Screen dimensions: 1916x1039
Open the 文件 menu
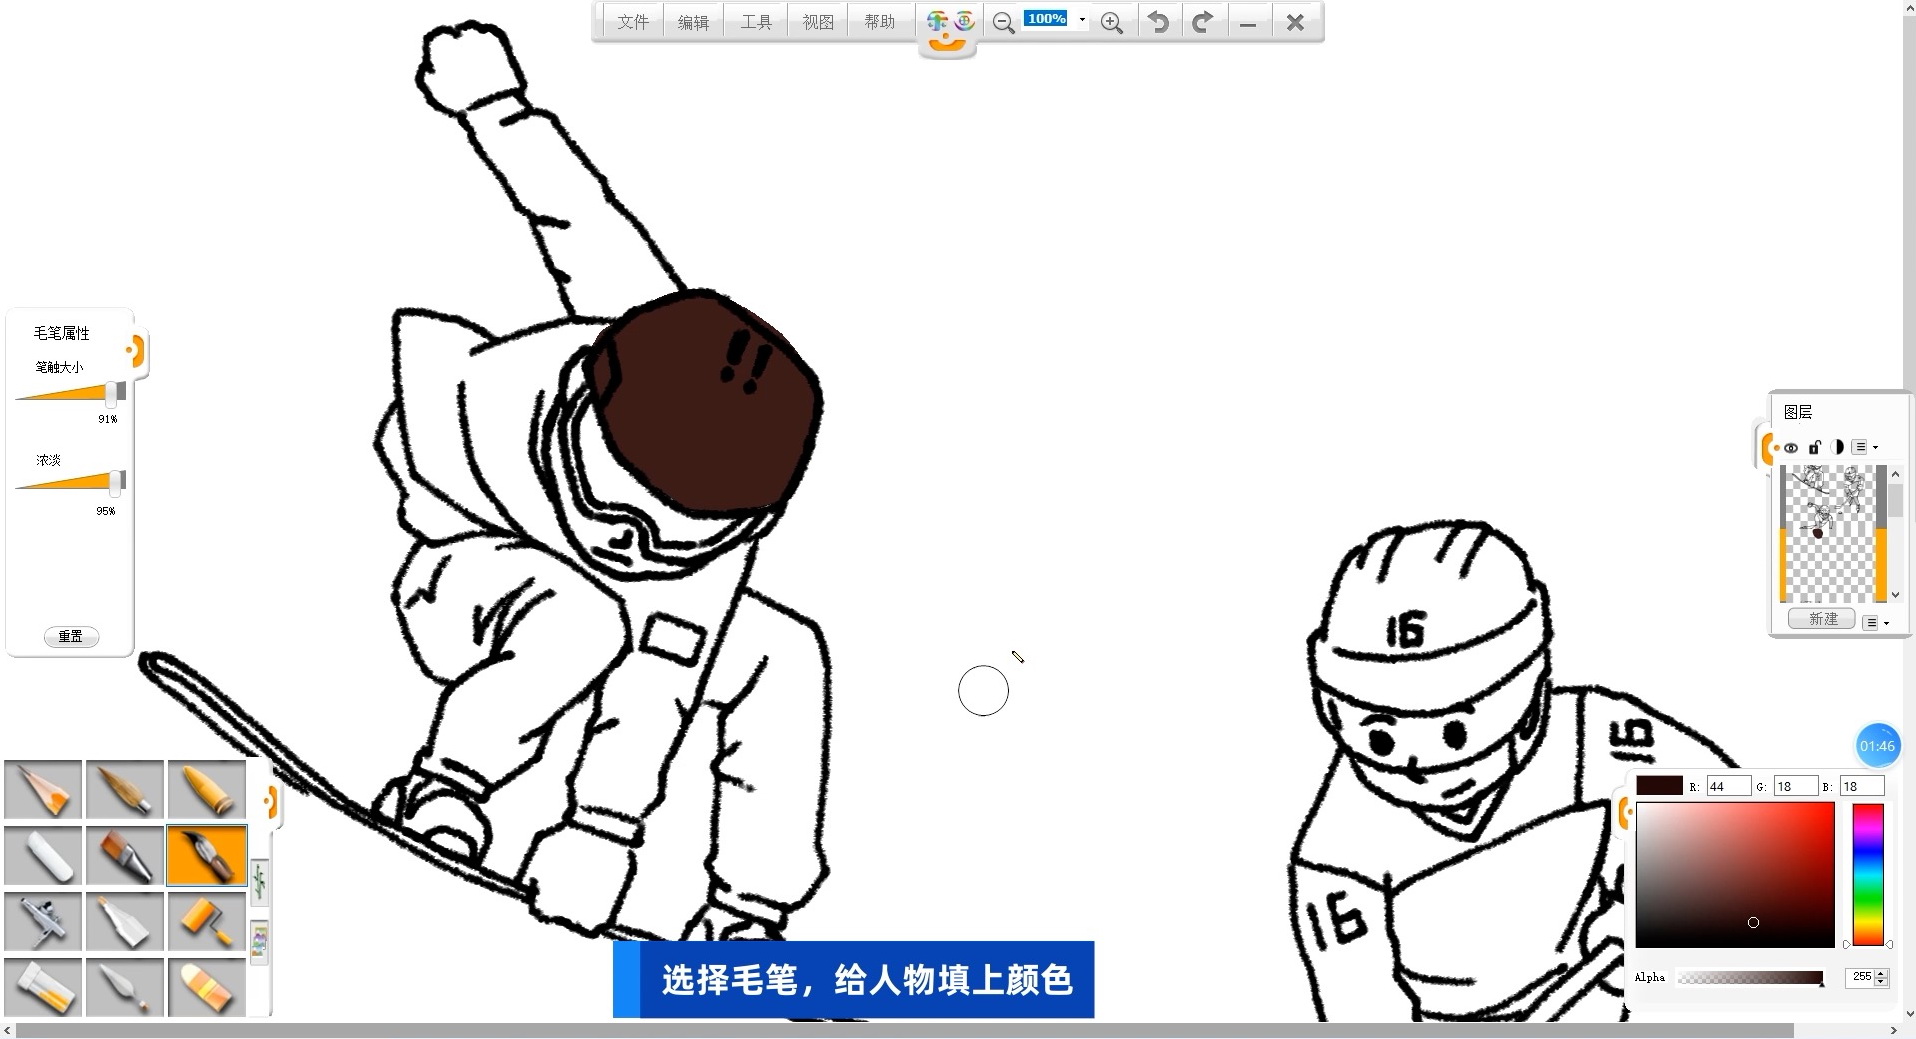[632, 22]
